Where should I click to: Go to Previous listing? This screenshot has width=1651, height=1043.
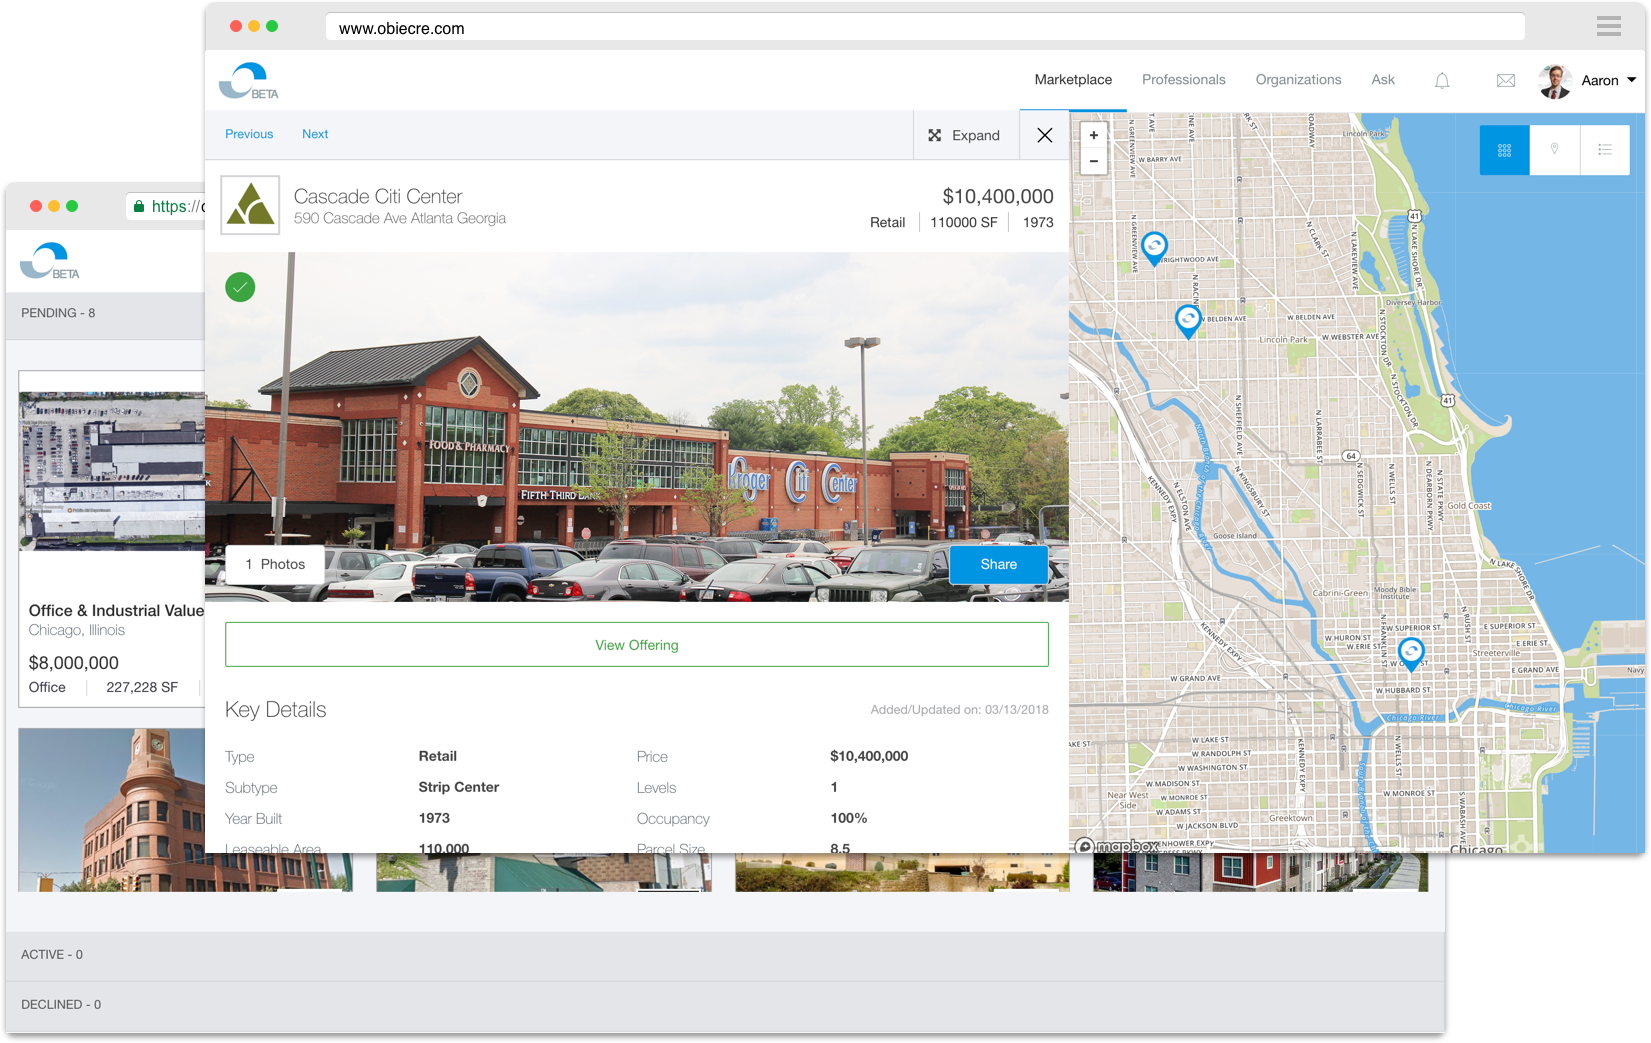click(x=249, y=134)
